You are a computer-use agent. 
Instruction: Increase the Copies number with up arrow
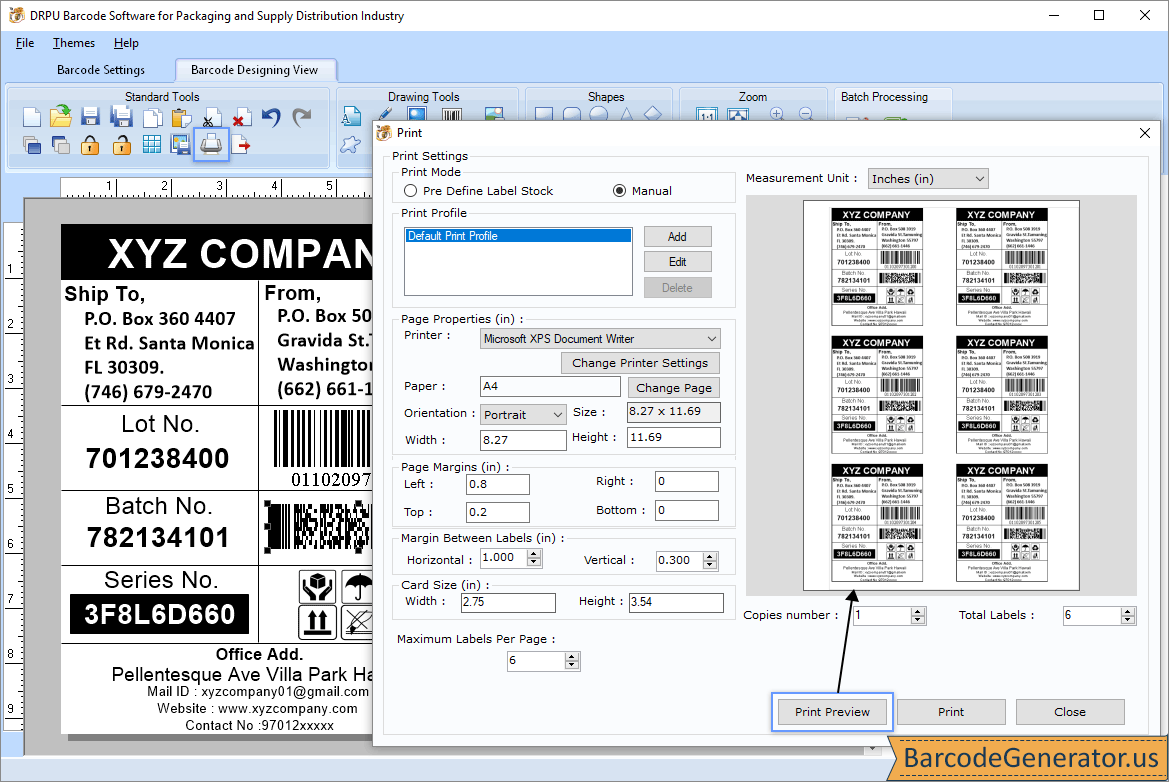pos(918,611)
